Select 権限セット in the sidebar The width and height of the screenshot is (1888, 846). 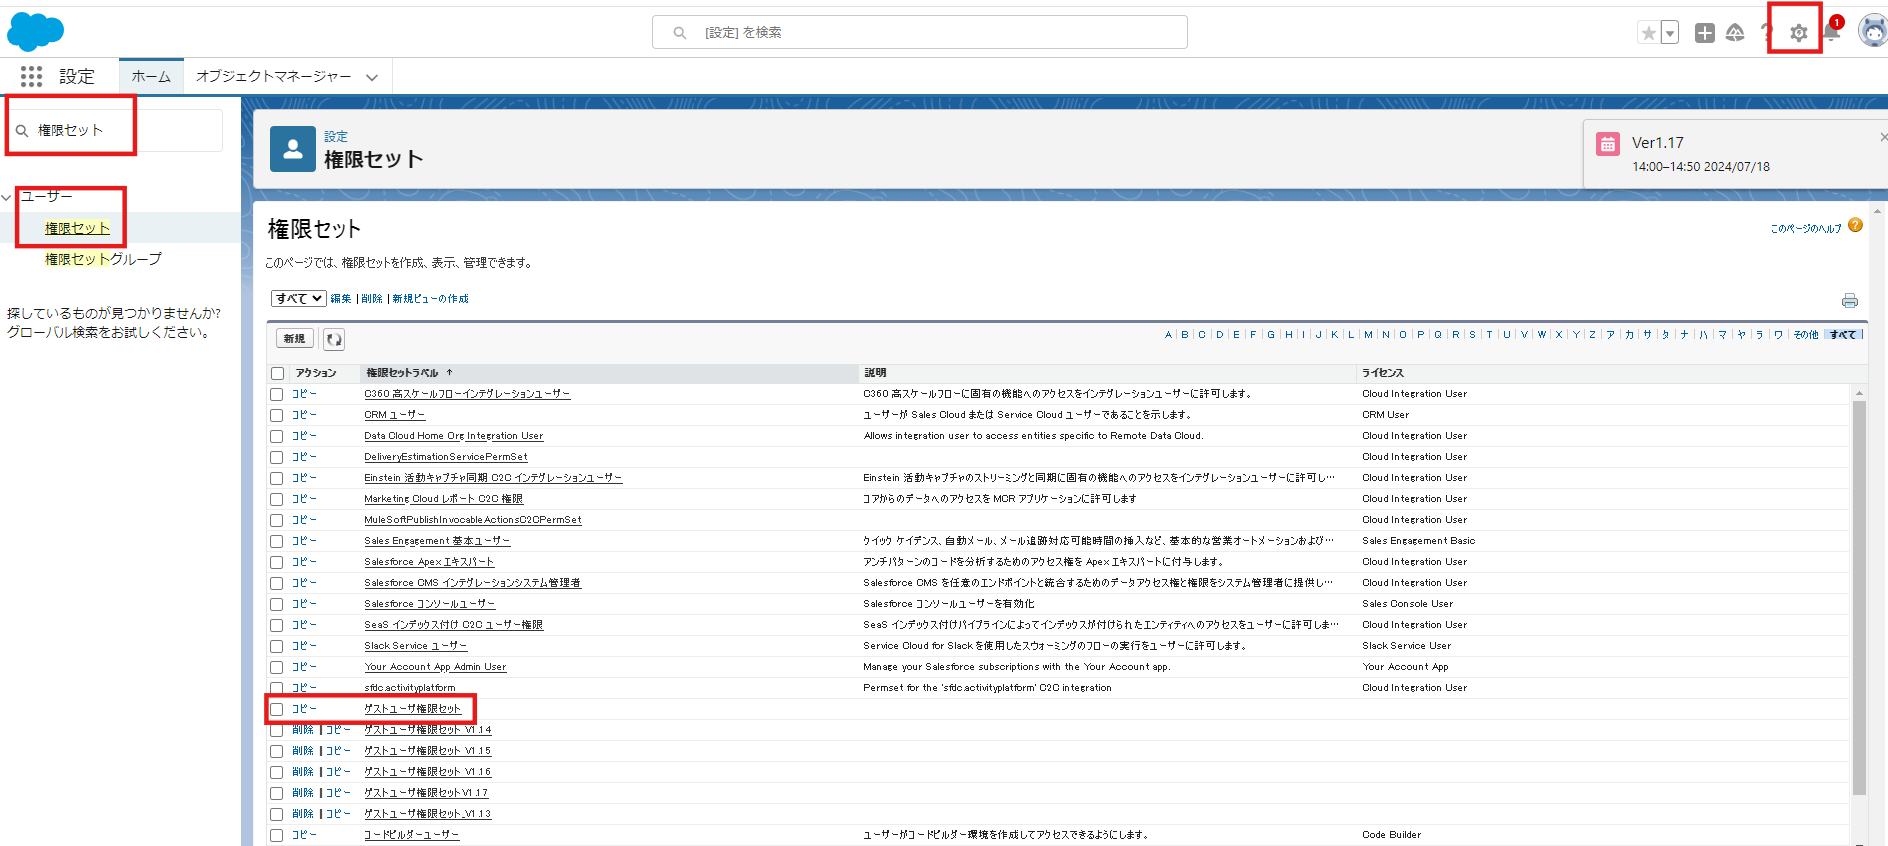[x=77, y=228]
